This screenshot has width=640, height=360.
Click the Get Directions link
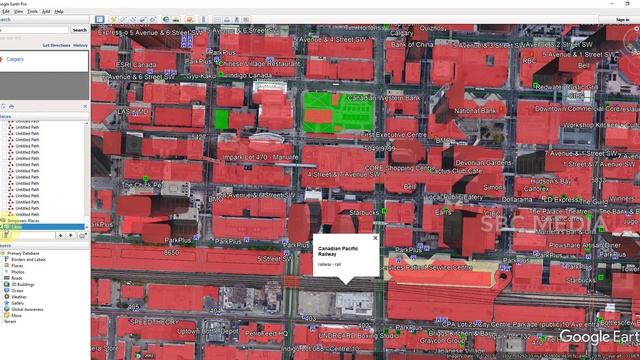(56, 45)
